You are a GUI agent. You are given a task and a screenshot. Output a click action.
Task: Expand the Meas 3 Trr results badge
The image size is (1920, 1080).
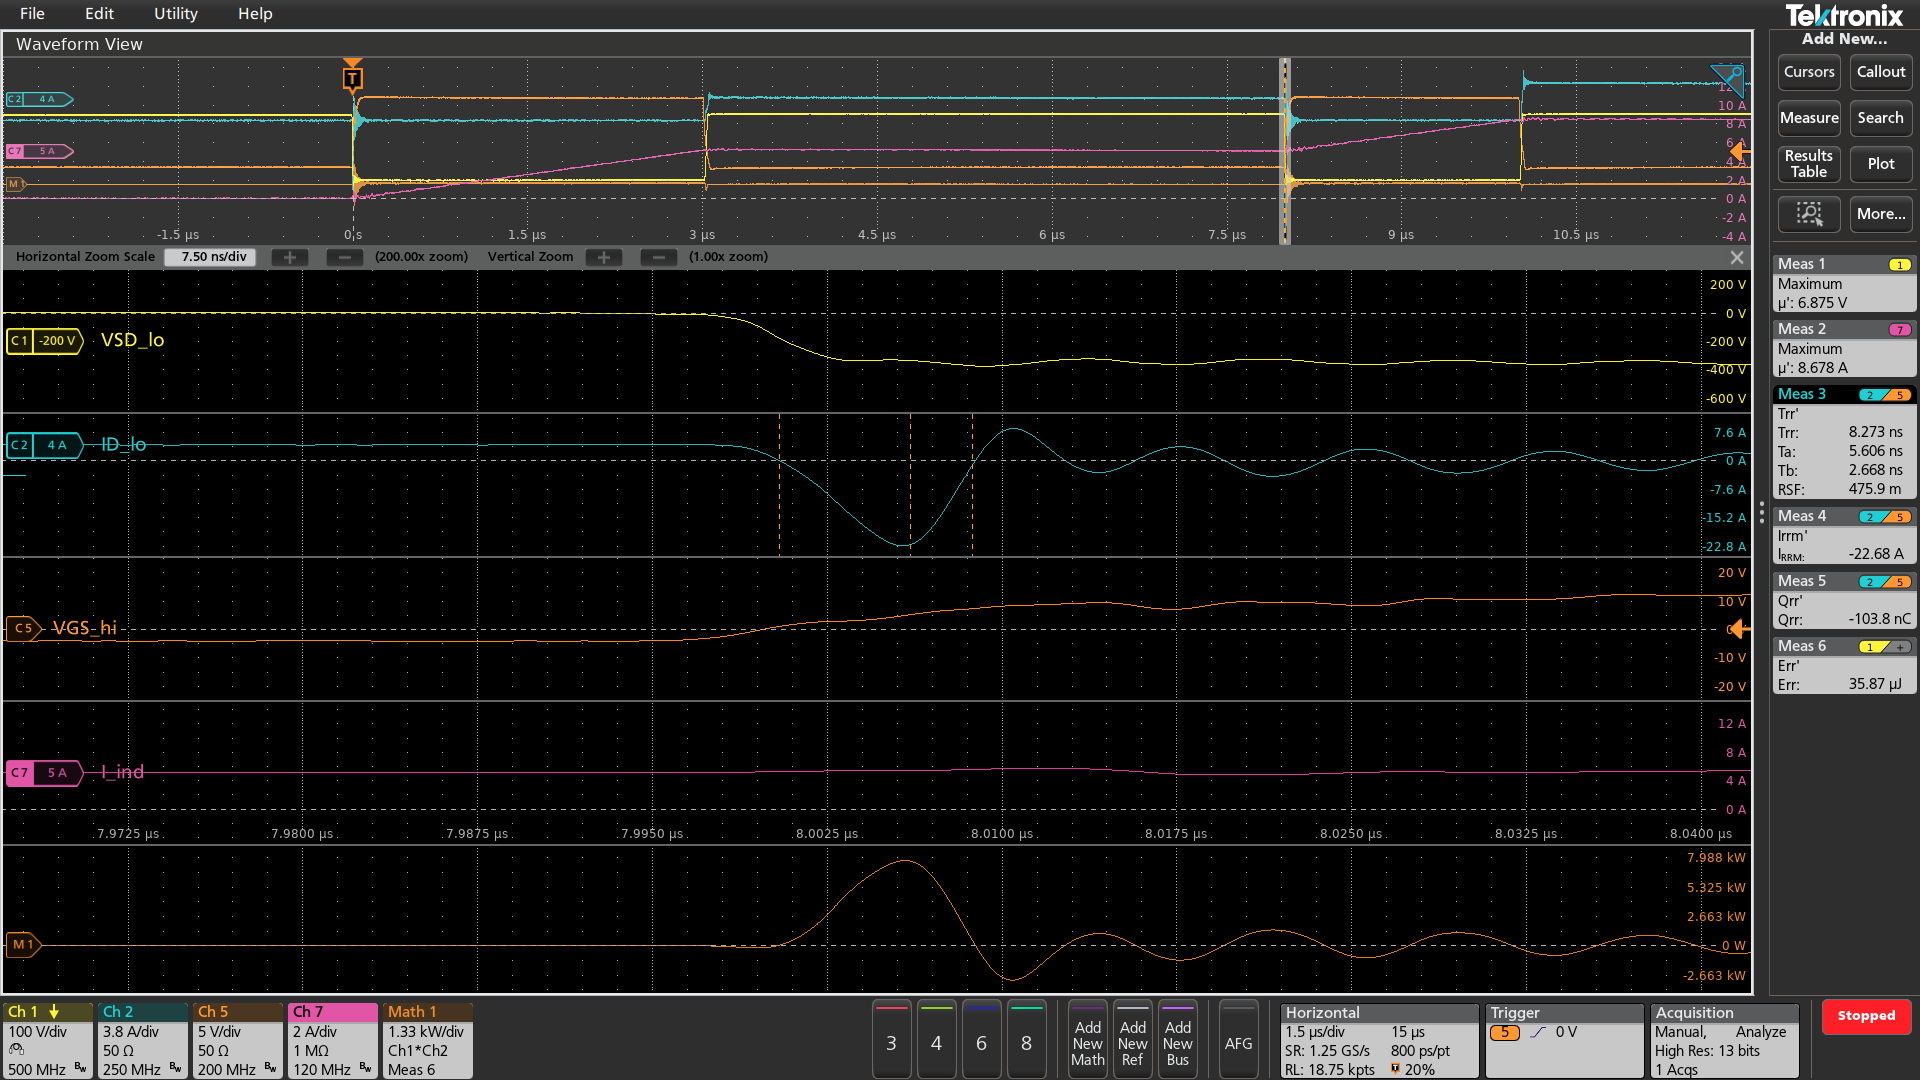point(1843,442)
